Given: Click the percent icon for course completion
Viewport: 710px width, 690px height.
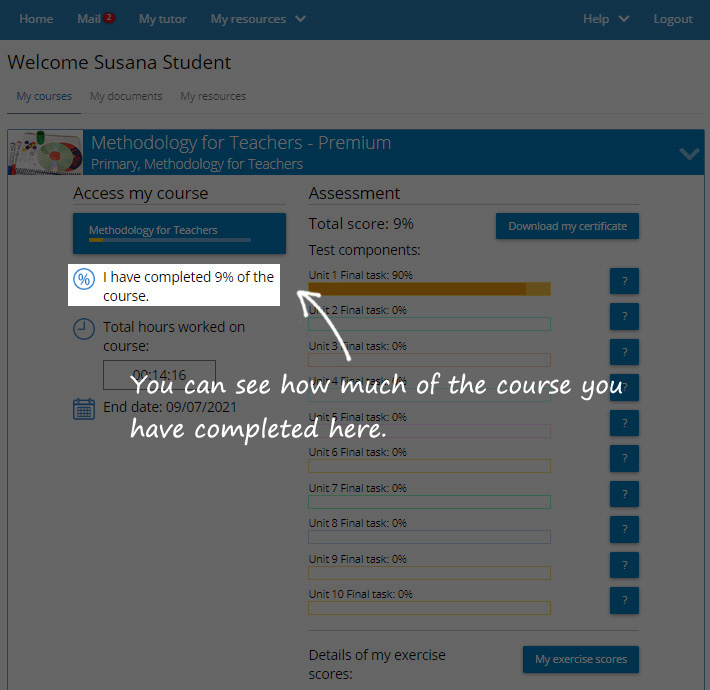Looking at the screenshot, I should click(x=85, y=279).
